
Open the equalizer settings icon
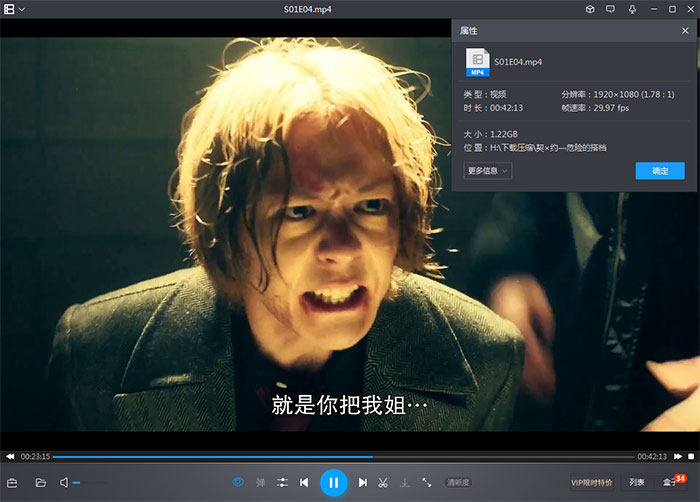point(283,483)
